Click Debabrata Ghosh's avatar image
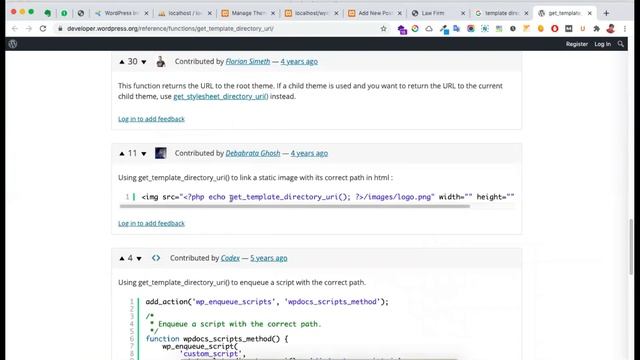 (160, 153)
